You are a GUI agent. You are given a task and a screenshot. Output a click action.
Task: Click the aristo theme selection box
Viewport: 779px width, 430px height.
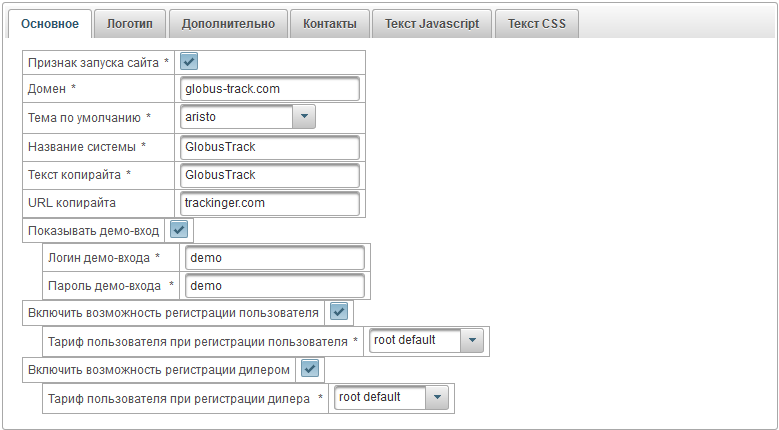236,117
